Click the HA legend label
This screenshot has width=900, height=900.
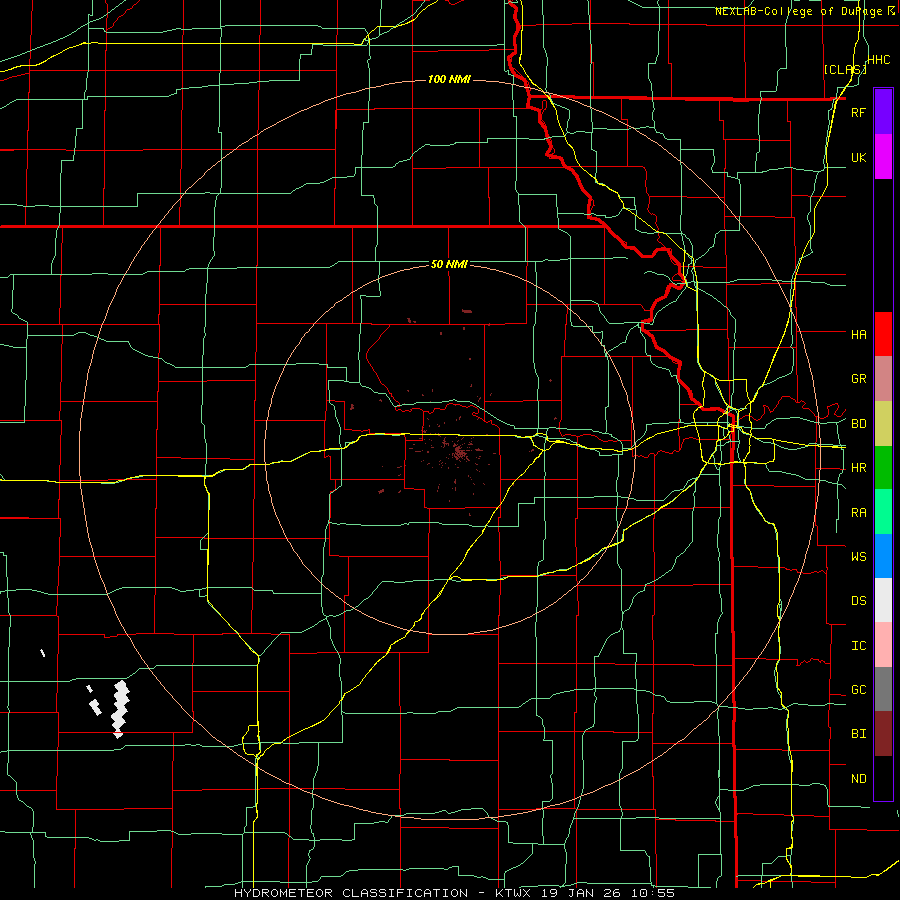tap(858, 335)
